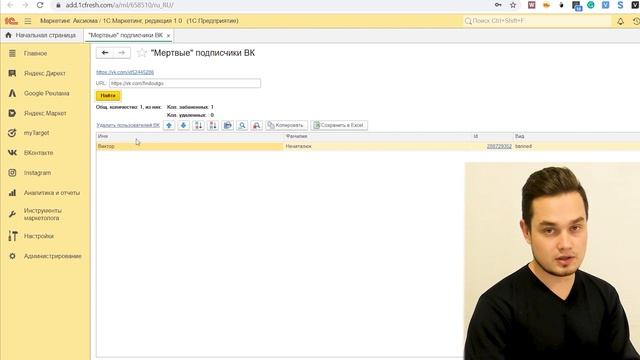This screenshot has width=640, height=360.
Task: Open the 1C main menu hamburger icon
Action: coord(28,21)
